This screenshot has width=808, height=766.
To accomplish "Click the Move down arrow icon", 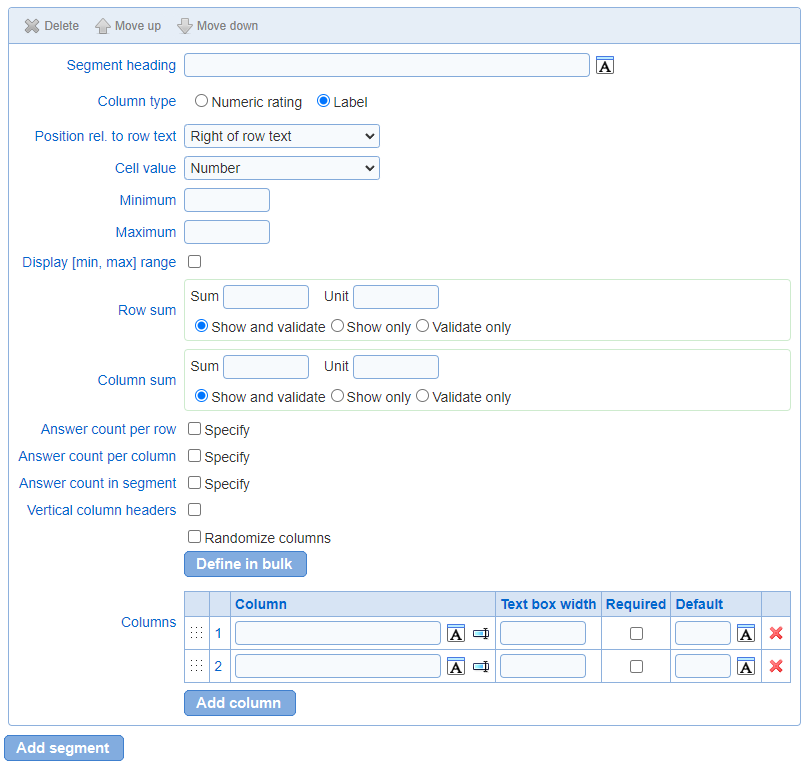I will point(184,26).
